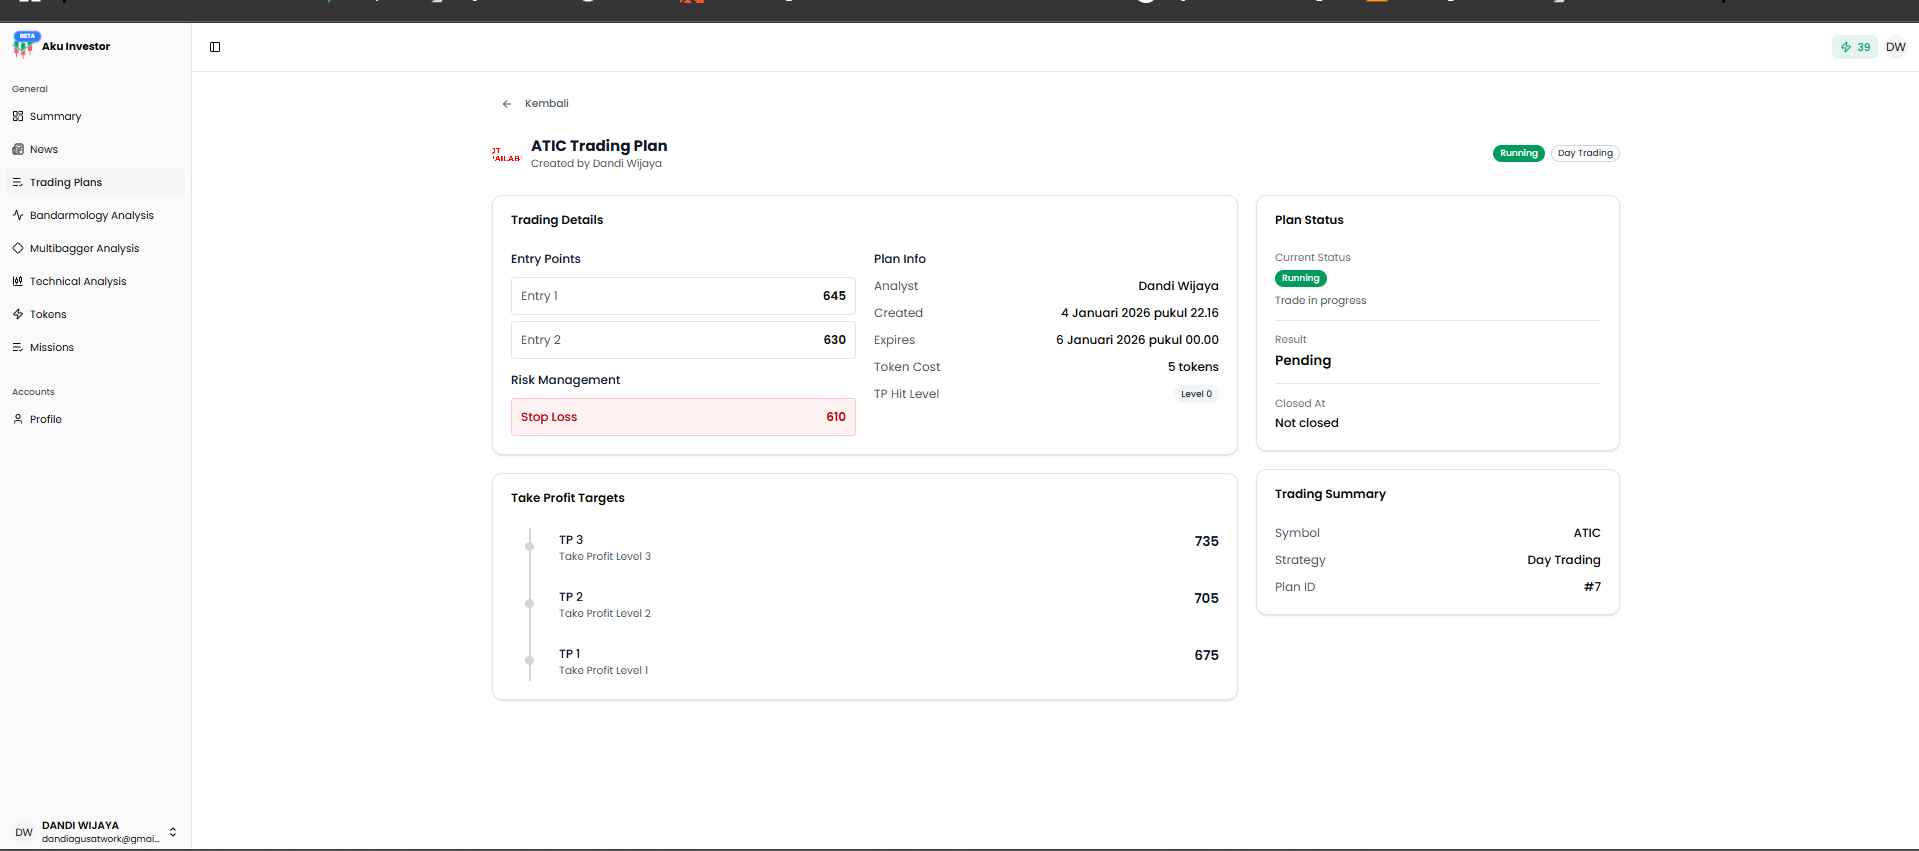Click the email address in sidebar footer
Image resolution: width=1919 pixels, height=851 pixels.
pos(100,839)
